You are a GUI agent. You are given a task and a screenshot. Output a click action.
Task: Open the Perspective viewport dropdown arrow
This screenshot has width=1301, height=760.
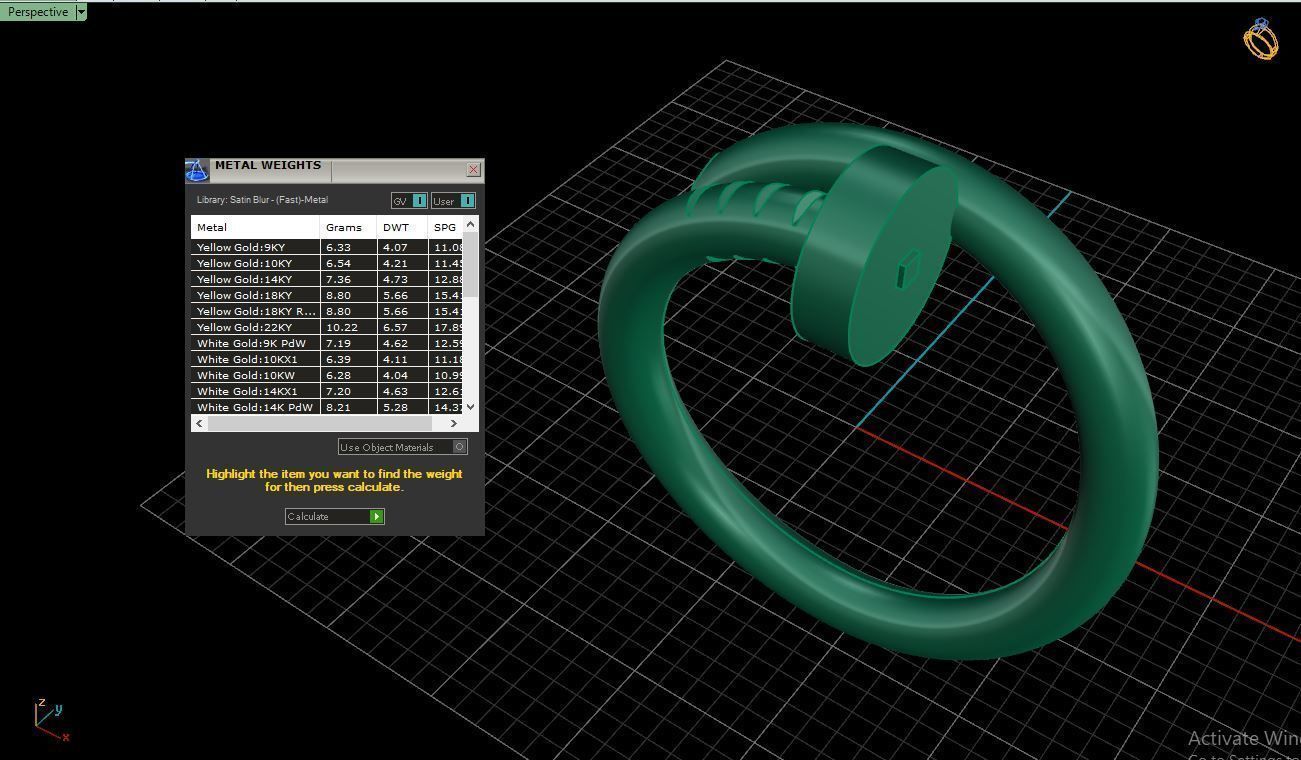click(81, 12)
